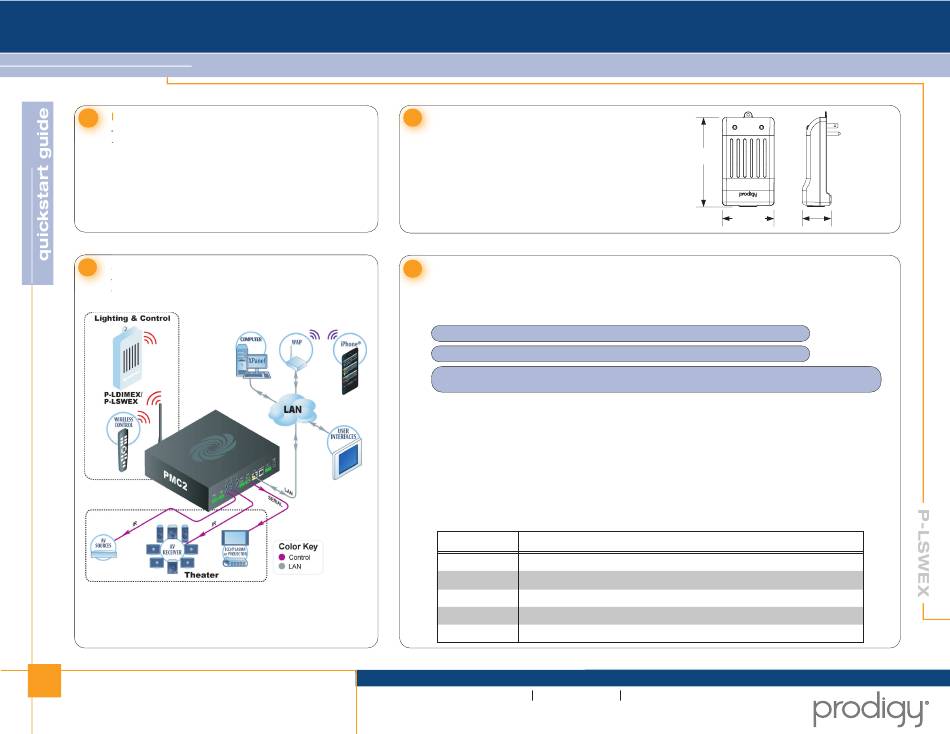Click the "Color Key" legend title
This screenshot has height=734, width=950.
click(298, 546)
